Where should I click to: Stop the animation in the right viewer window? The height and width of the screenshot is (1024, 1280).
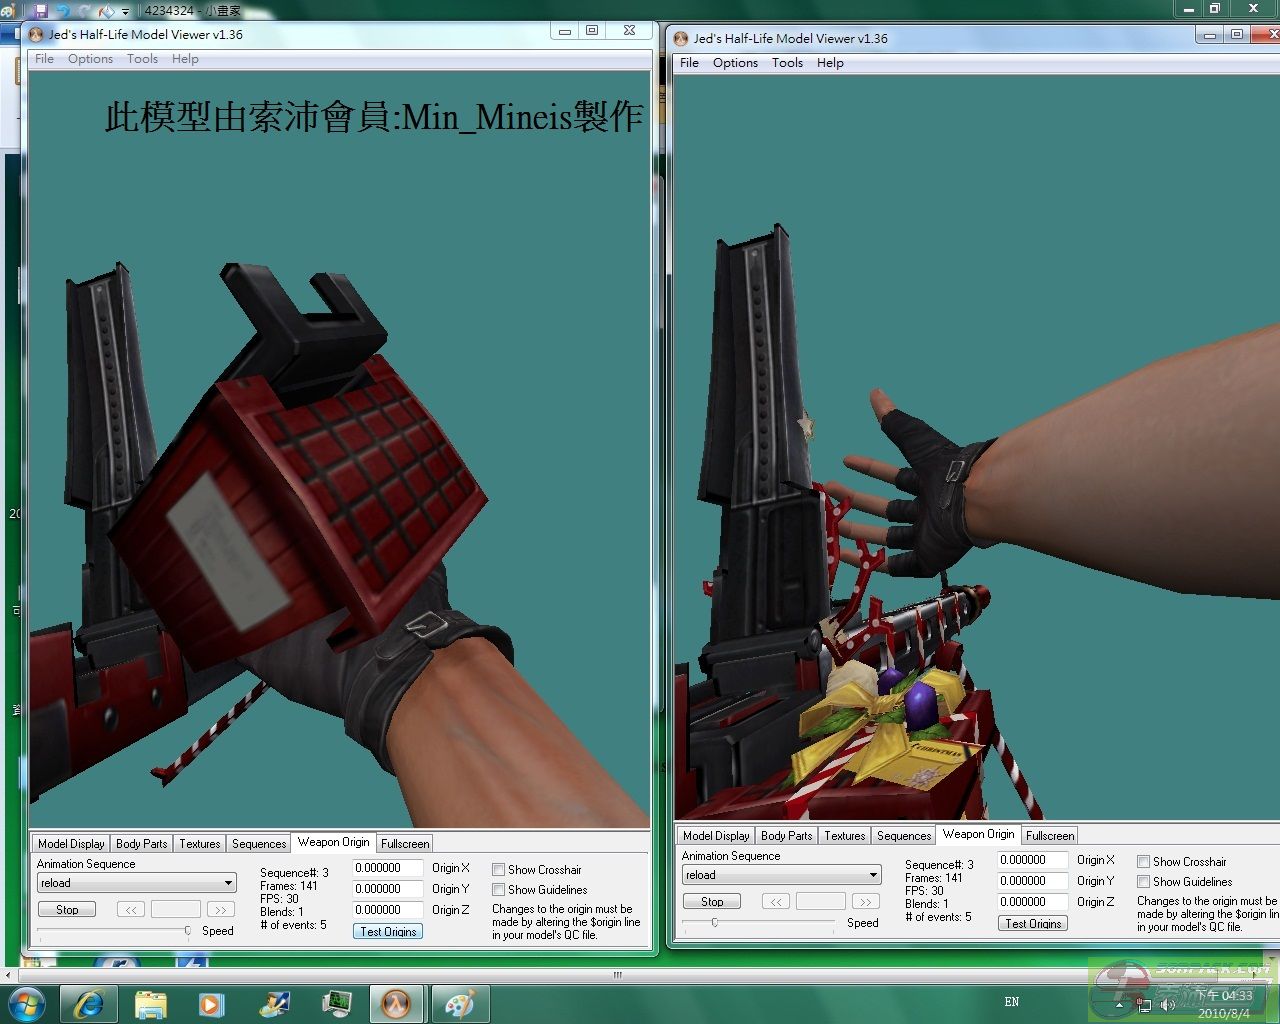[711, 901]
